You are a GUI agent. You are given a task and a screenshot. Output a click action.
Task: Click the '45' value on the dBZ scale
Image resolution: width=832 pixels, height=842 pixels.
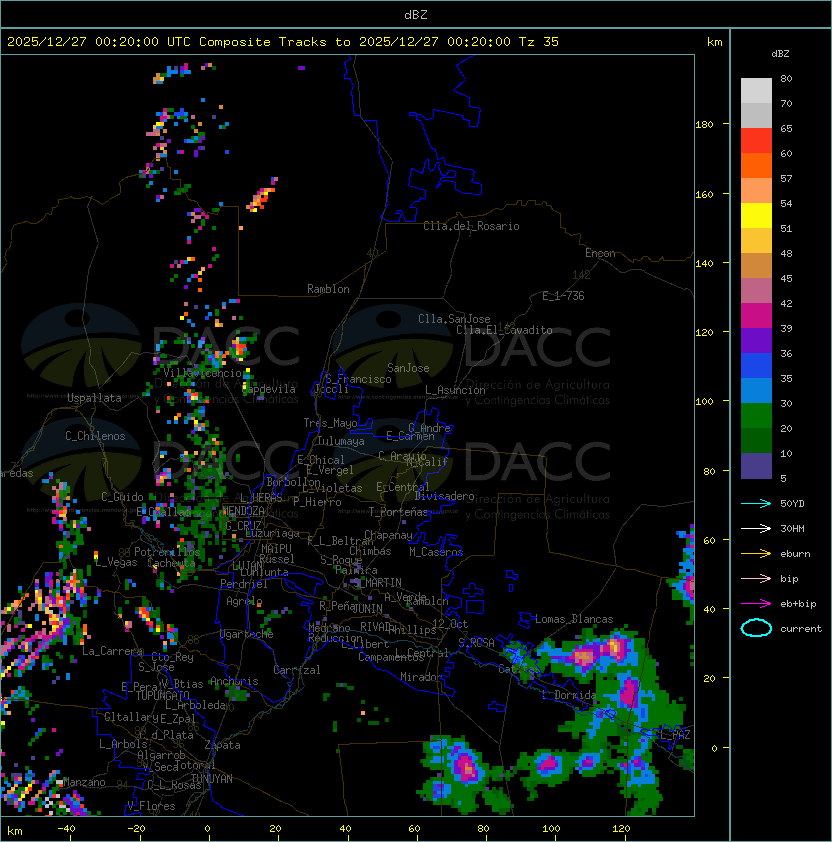pyautogui.click(x=786, y=278)
